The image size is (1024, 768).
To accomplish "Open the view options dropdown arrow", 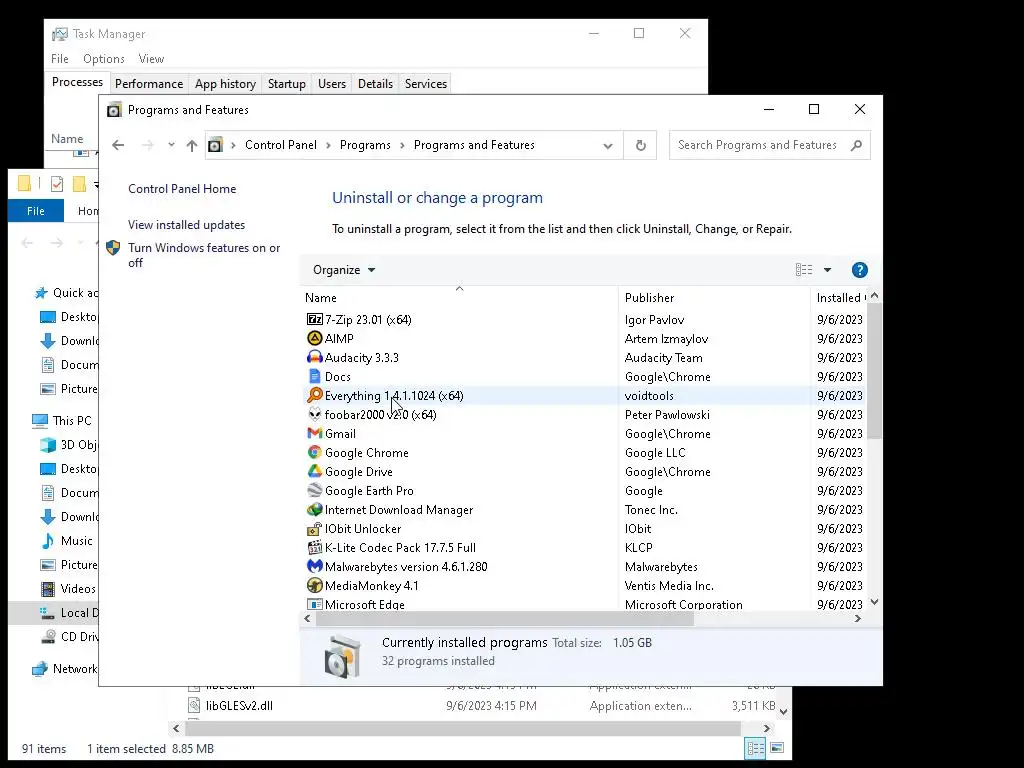I will [x=827, y=270].
